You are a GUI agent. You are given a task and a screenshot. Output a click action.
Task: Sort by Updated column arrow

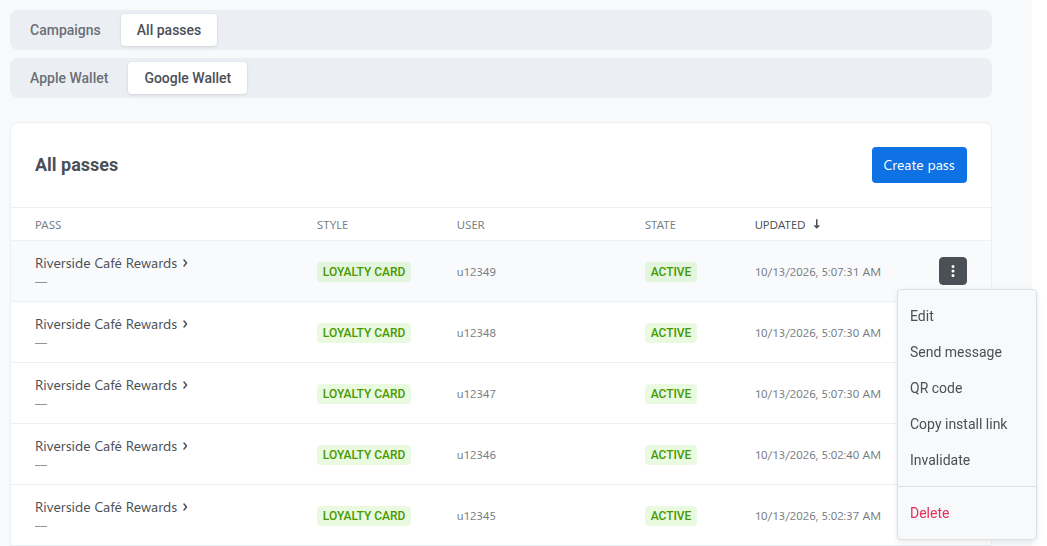816,224
